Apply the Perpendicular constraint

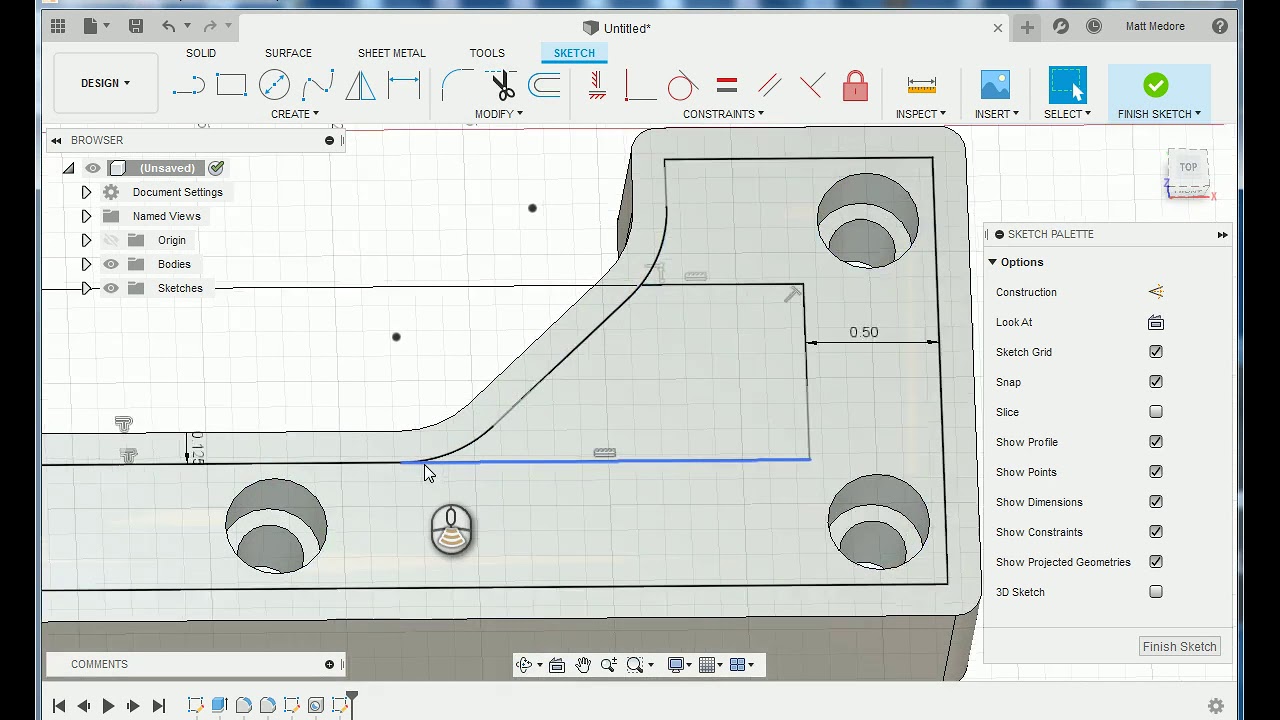(x=639, y=86)
